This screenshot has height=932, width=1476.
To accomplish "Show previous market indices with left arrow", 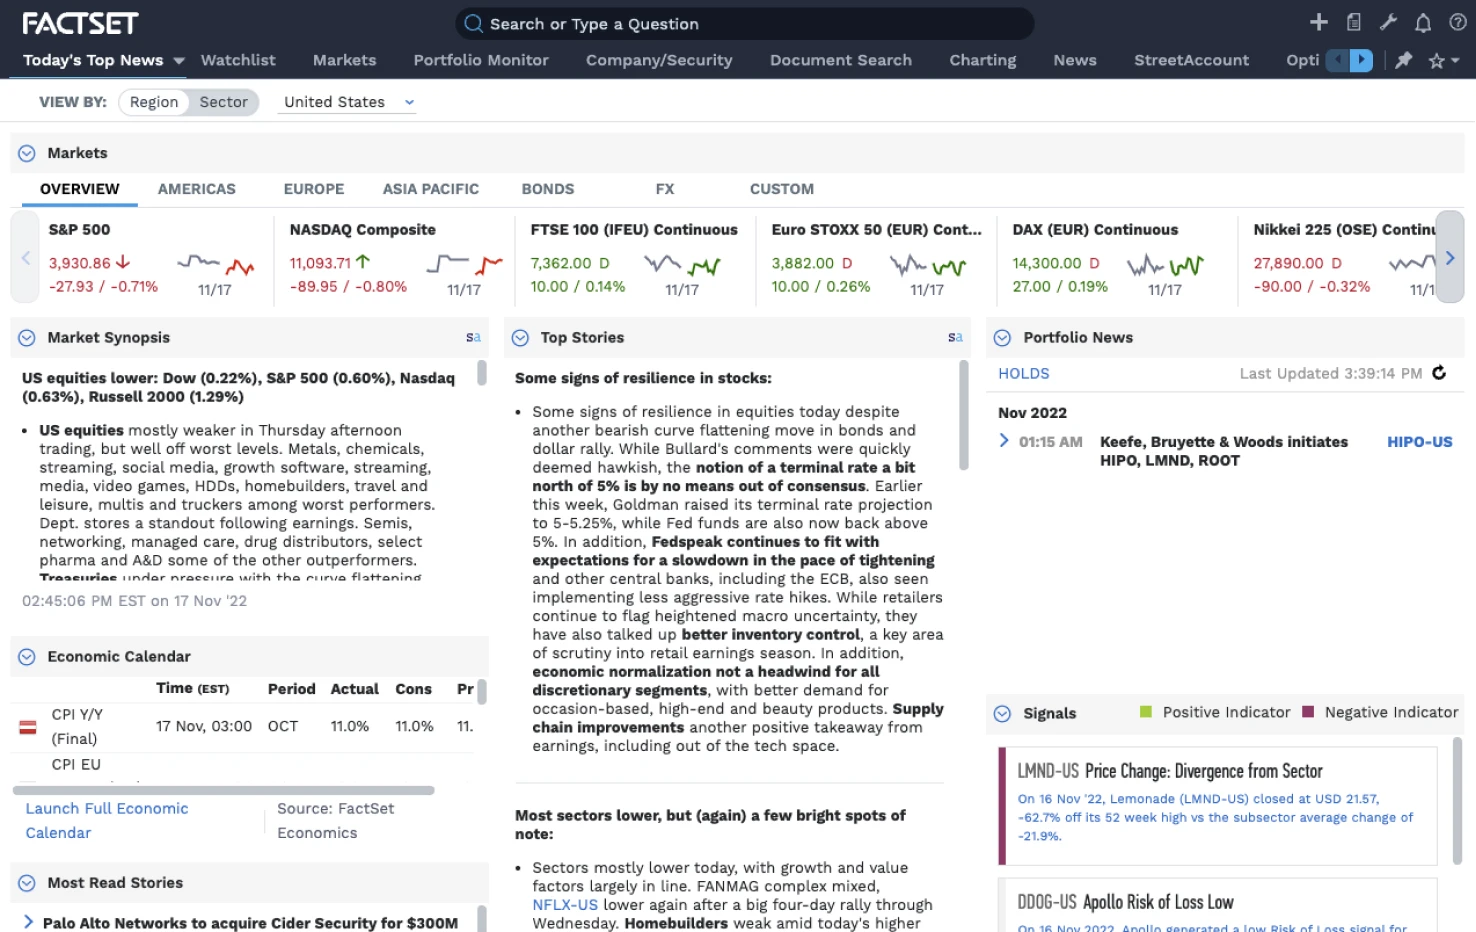I will pos(26,258).
